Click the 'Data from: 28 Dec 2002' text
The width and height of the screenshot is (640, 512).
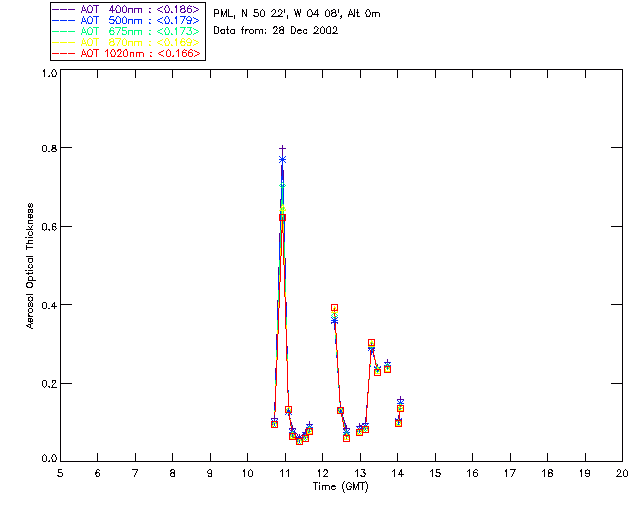click(276, 31)
